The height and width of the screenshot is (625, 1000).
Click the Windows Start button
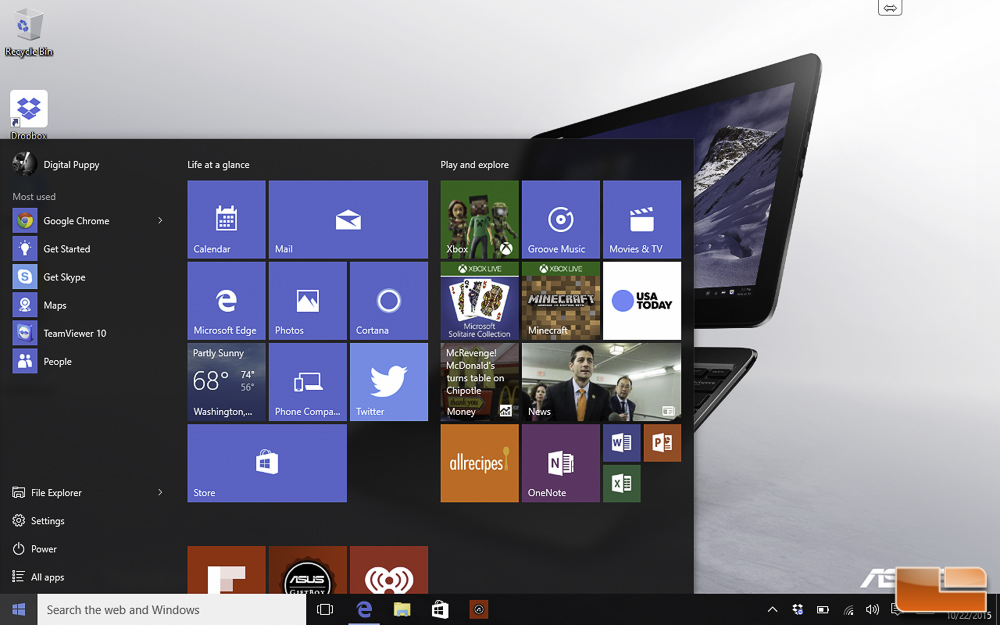[x=18, y=610]
